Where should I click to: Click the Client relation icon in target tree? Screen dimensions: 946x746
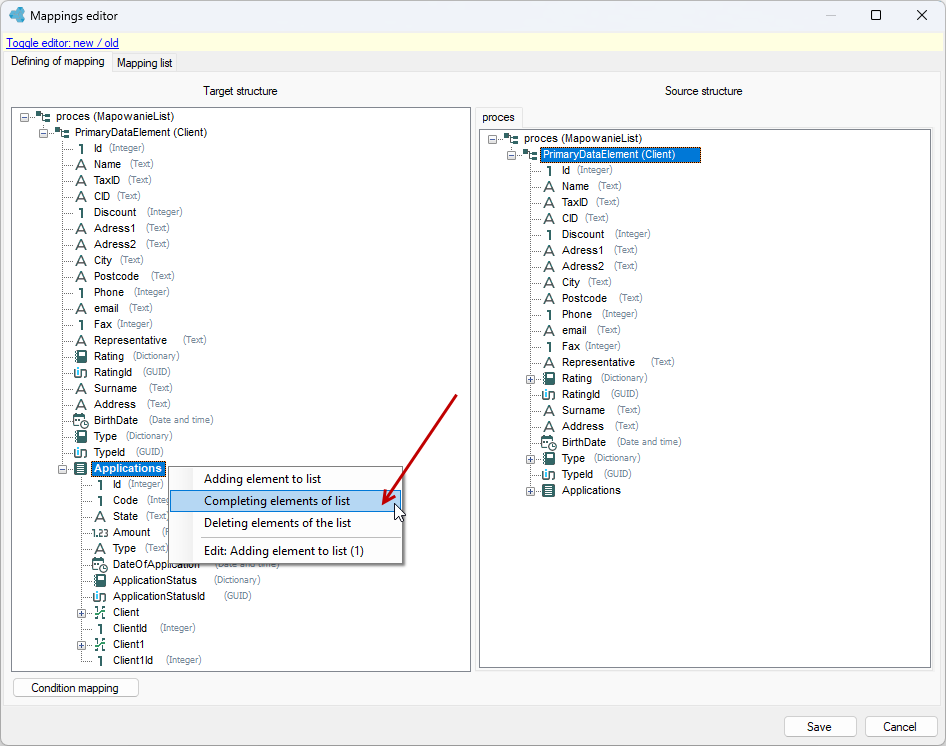click(x=100, y=613)
